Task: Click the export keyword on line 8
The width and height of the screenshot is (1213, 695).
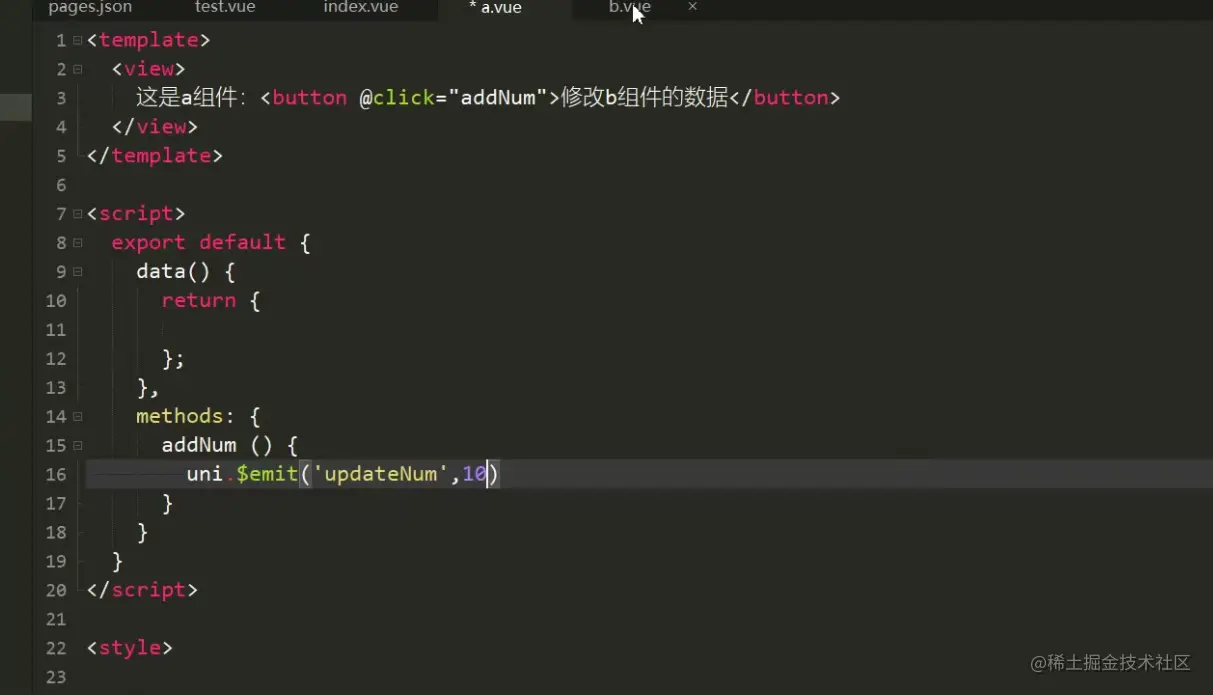Action: click(149, 243)
